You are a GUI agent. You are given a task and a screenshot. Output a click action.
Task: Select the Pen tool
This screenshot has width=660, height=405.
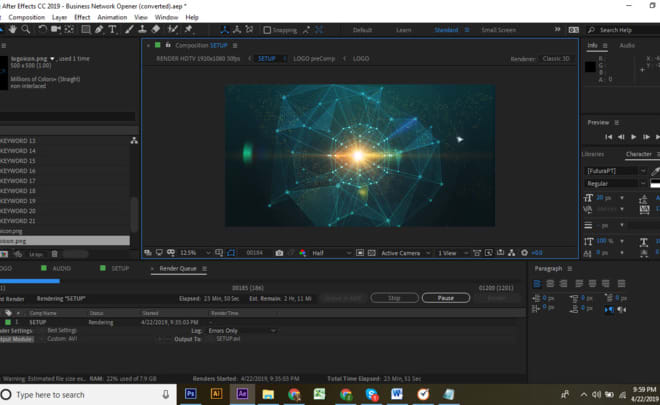point(99,29)
